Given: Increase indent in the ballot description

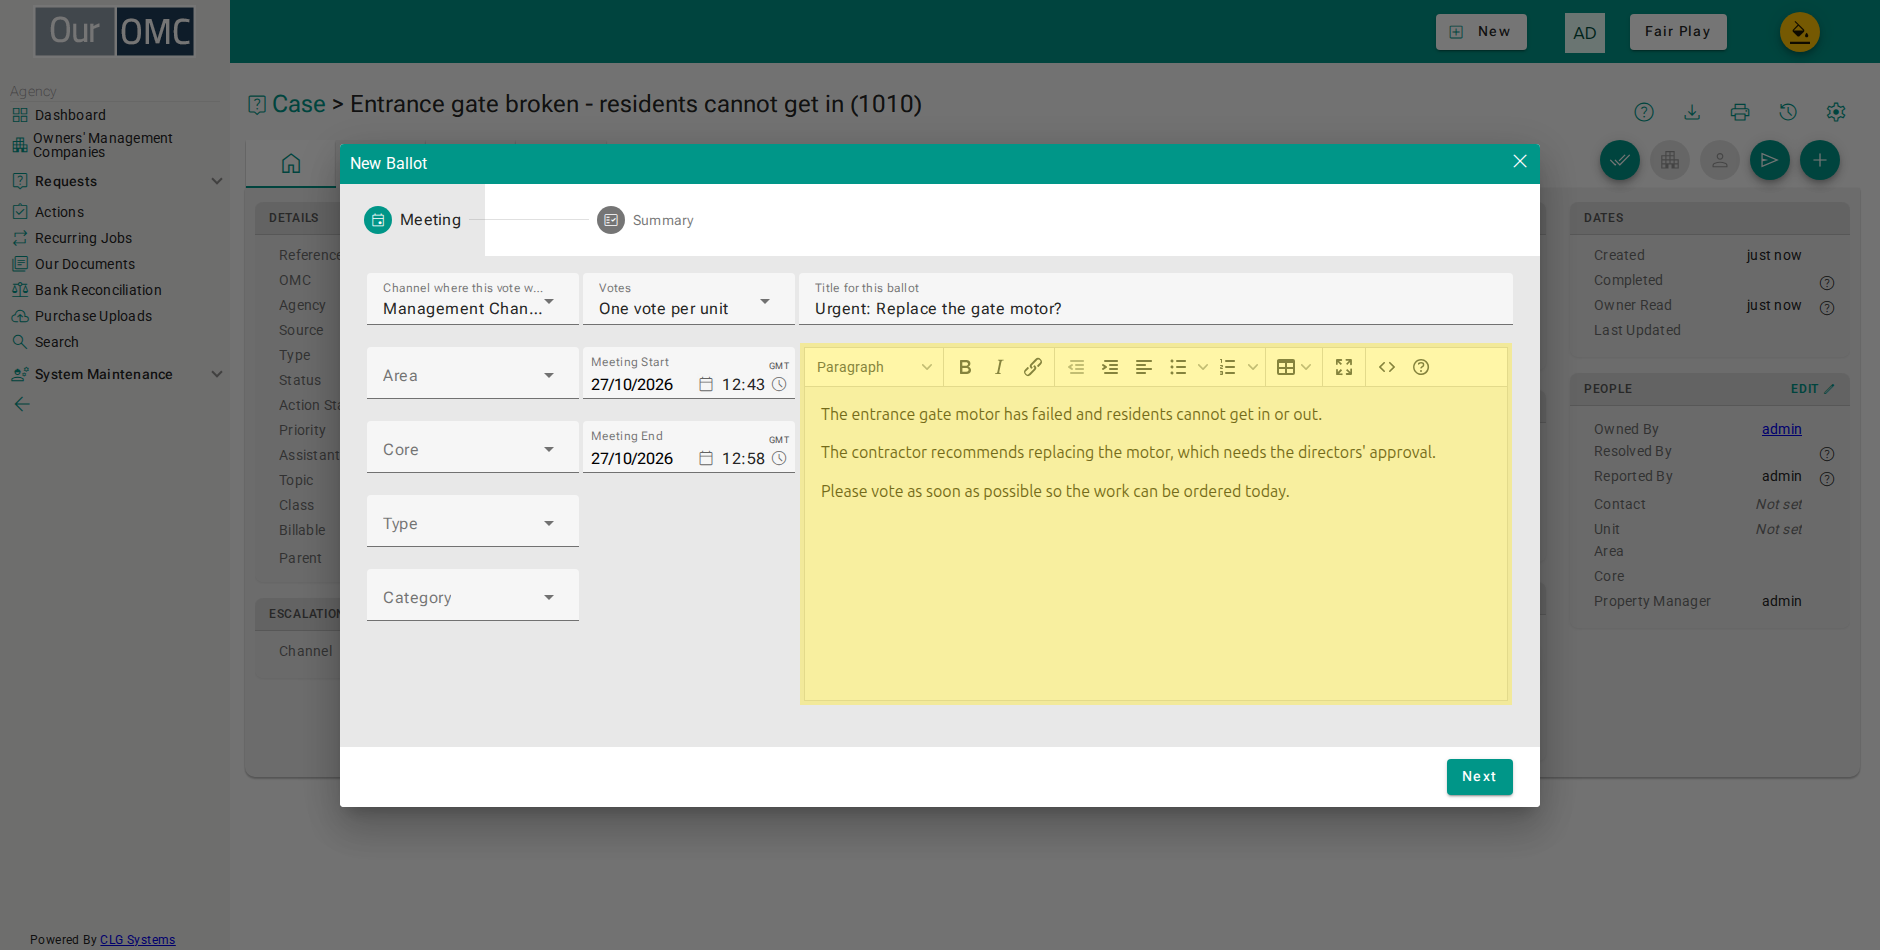Looking at the screenshot, I should tap(1110, 367).
